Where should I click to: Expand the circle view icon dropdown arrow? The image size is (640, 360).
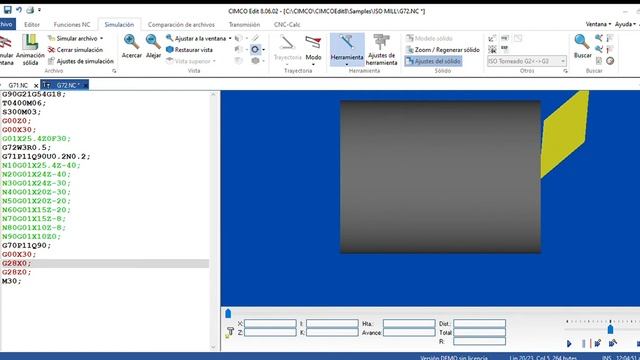click(263, 50)
